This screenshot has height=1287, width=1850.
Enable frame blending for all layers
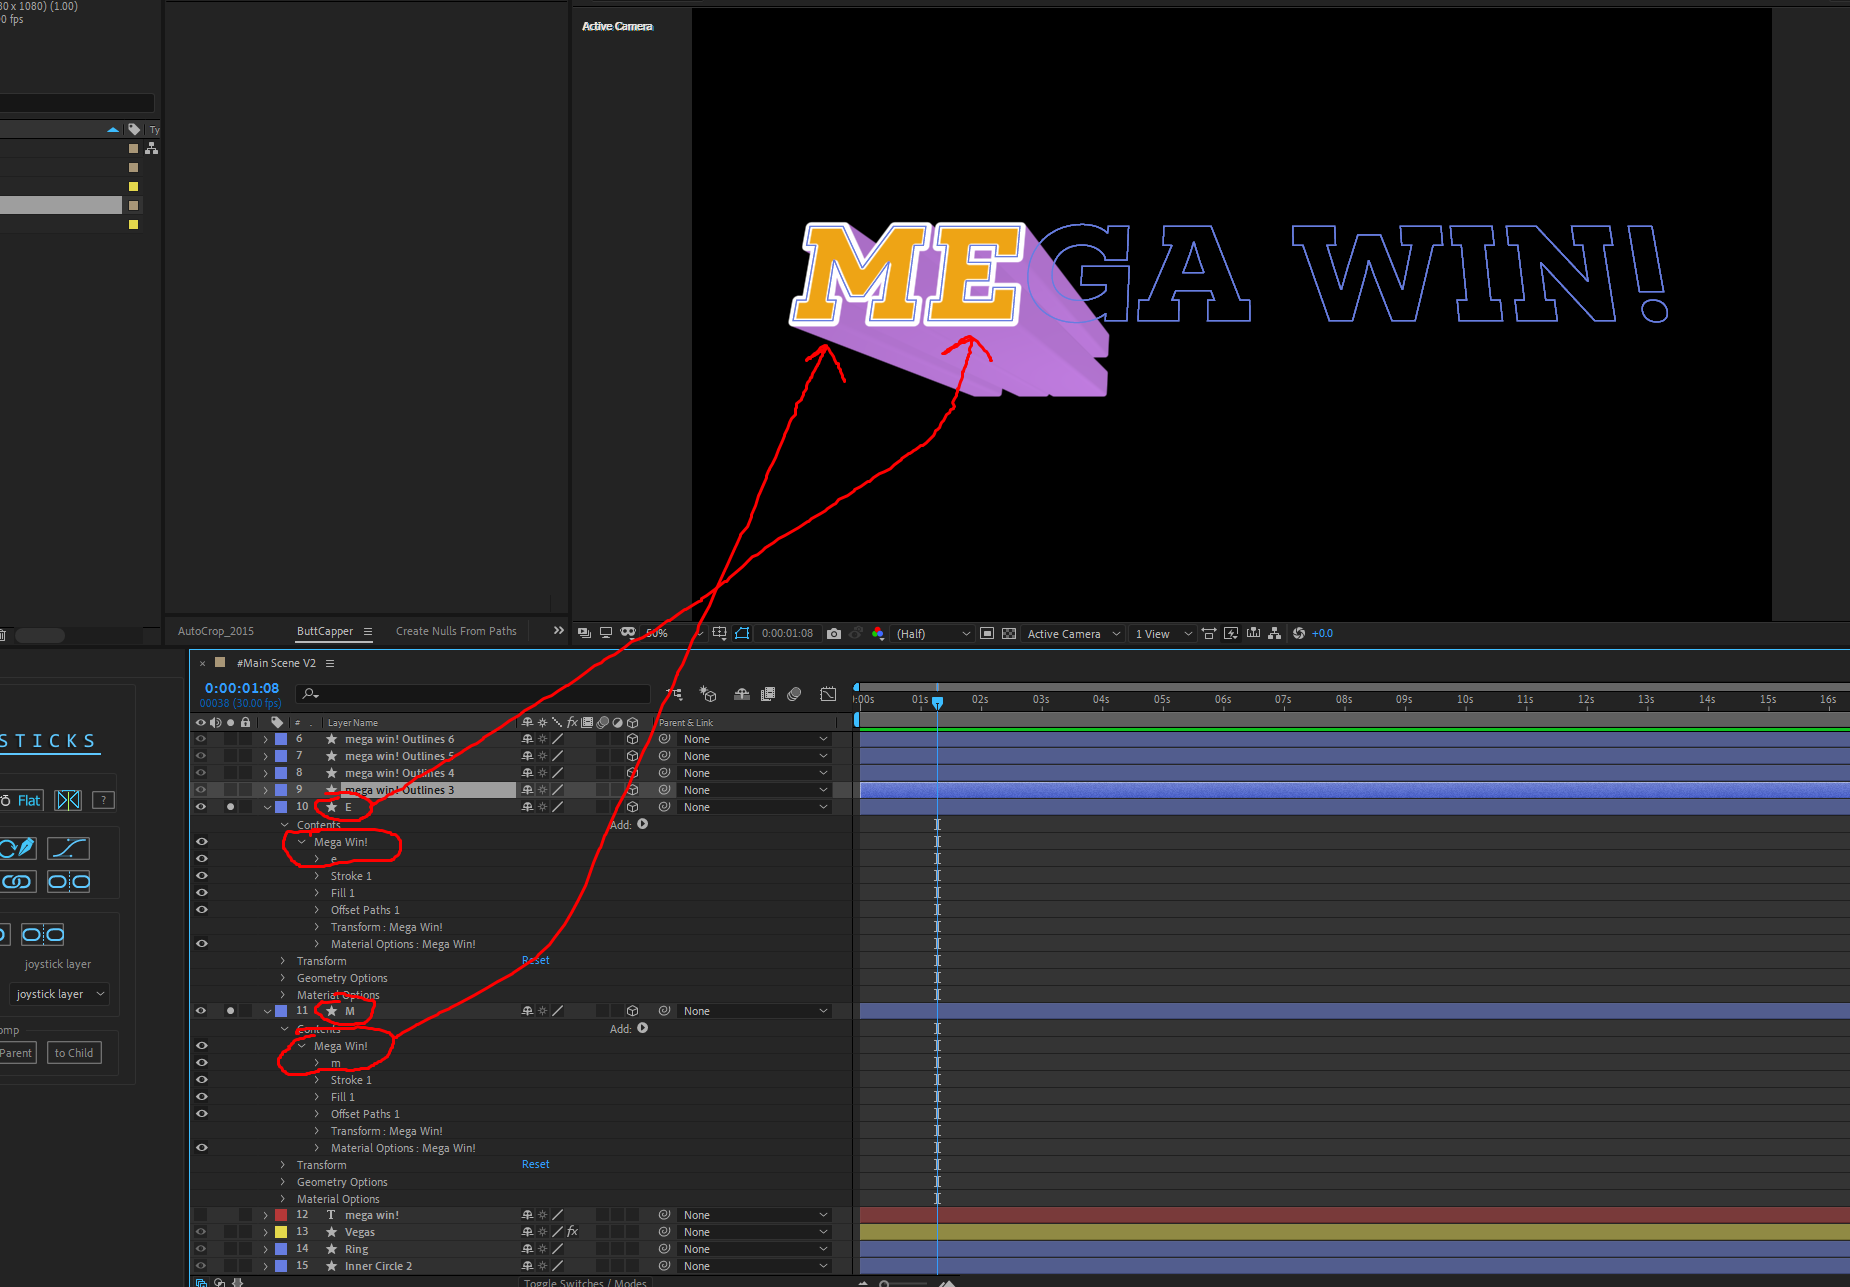pos(768,694)
